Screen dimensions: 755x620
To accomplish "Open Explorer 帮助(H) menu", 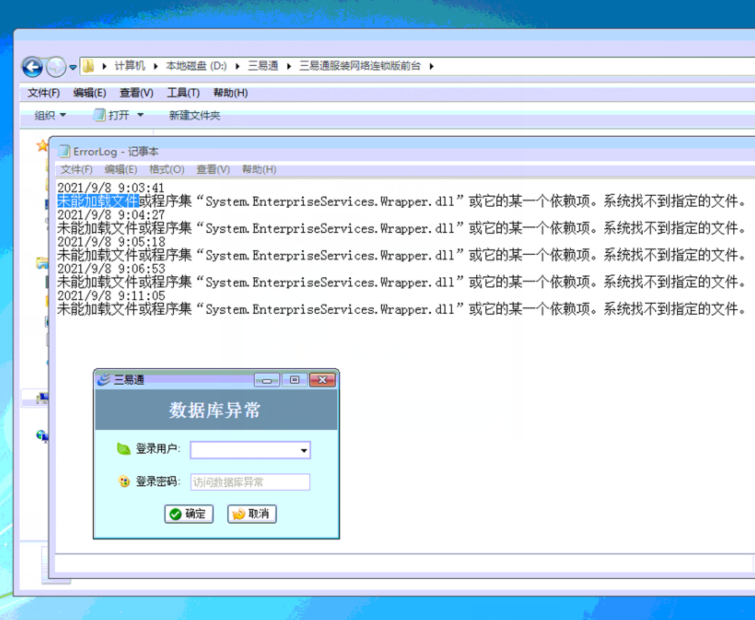I will [230, 93].
